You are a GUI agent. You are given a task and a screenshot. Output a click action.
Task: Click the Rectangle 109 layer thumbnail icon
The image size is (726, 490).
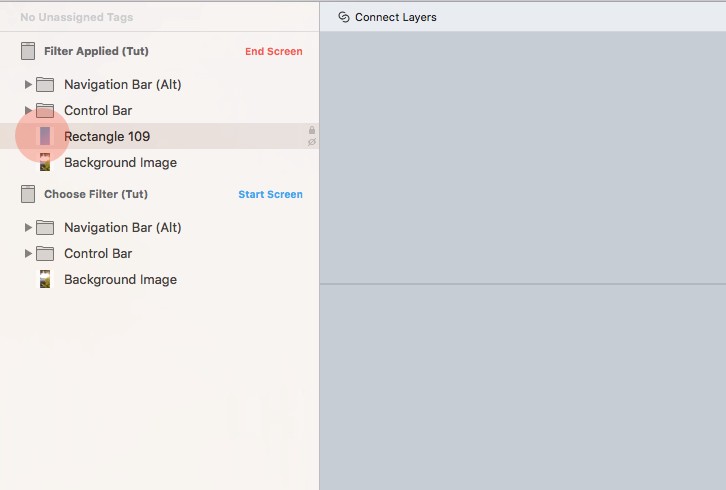tap(45, 136)
